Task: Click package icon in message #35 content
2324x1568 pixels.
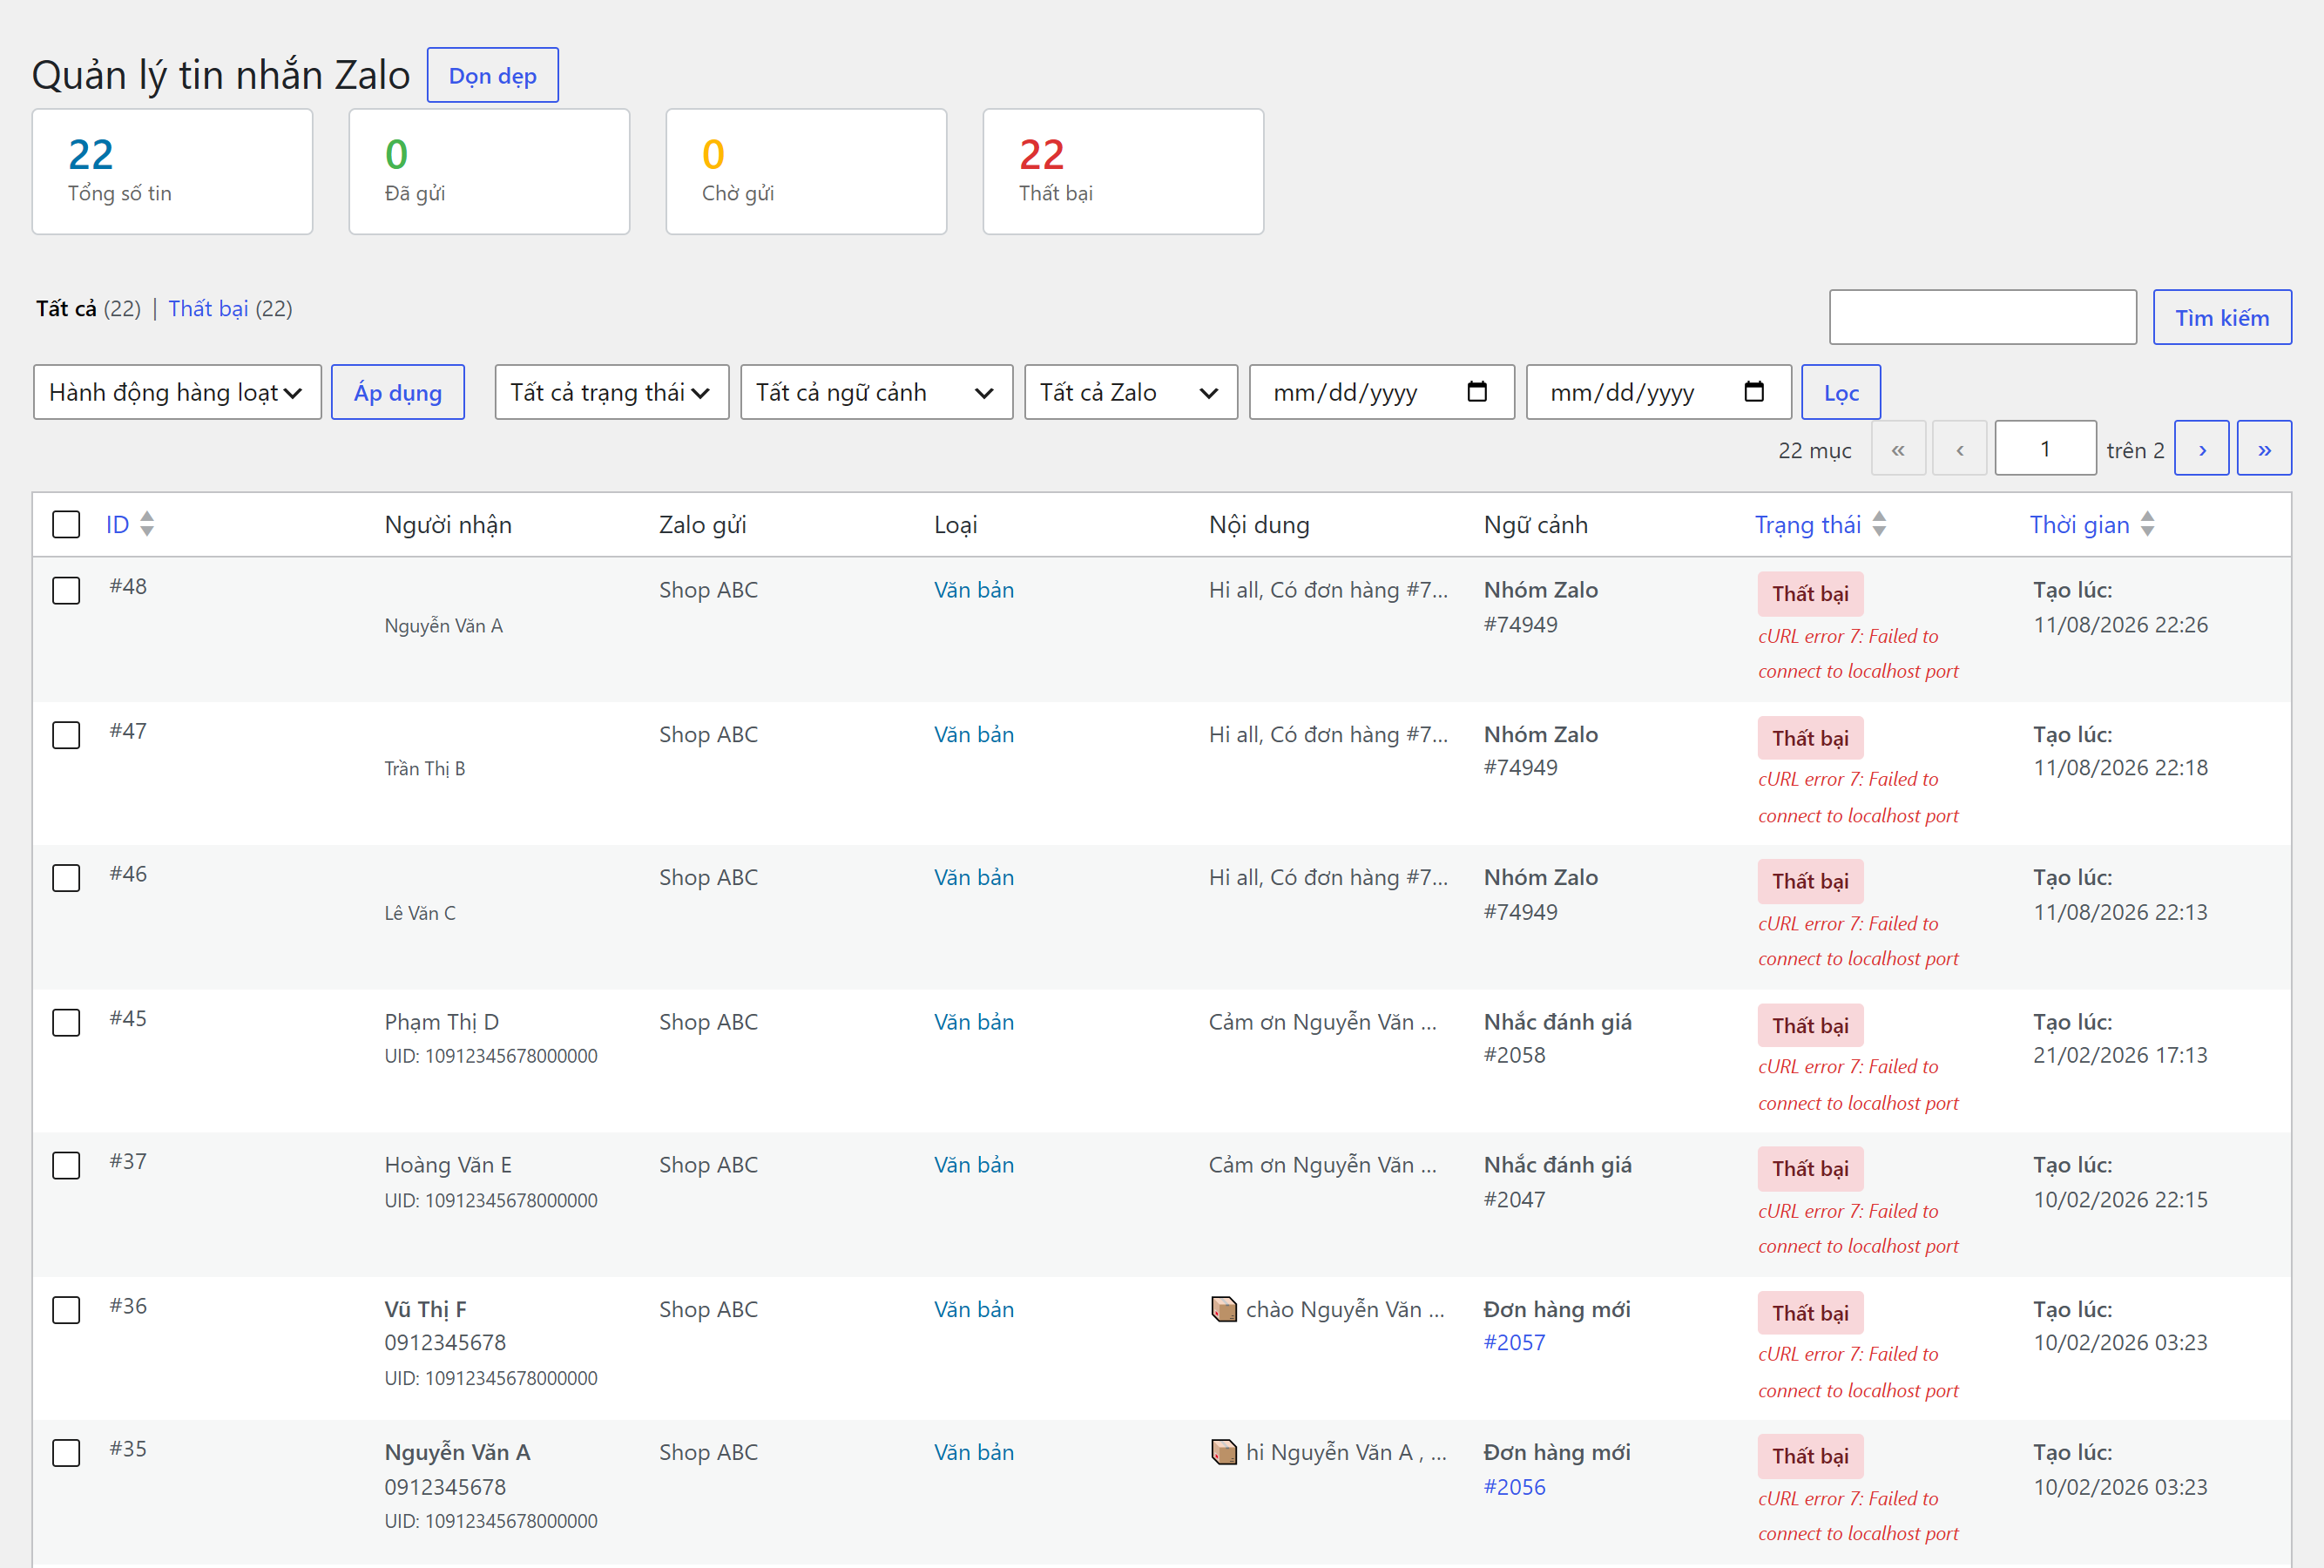Action: click(x=1223, y=1452)
